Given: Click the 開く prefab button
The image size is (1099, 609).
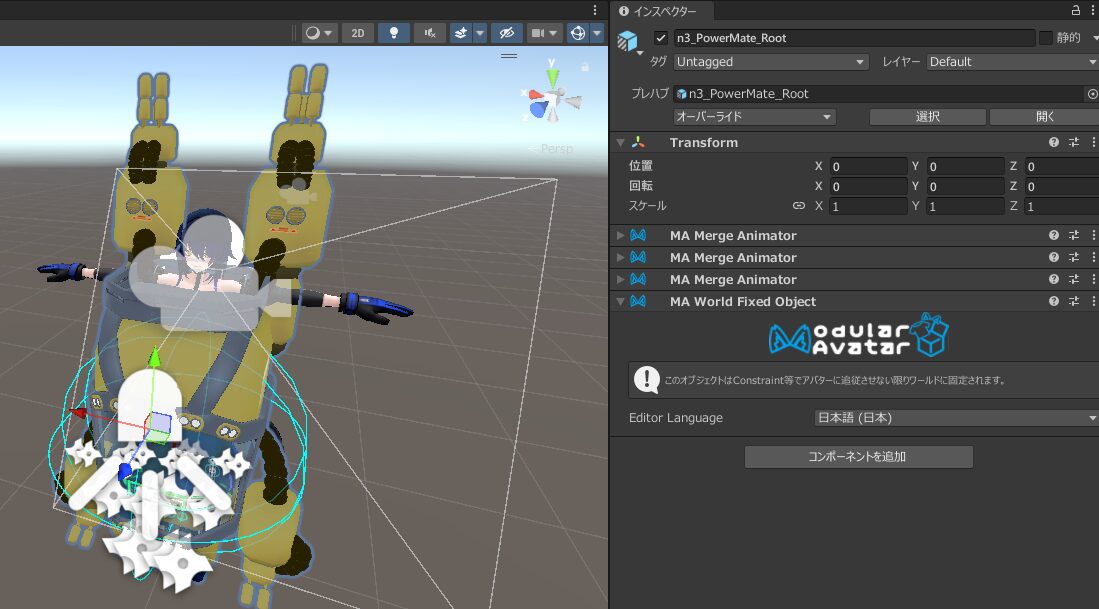Looking at the screenshot, I should (1045, 117).
